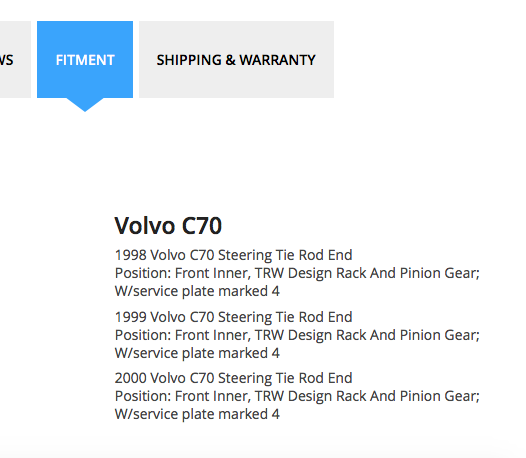Click the blue pointer arrow below Fitment tab
The image size is (526, 458).
[85, 105]
